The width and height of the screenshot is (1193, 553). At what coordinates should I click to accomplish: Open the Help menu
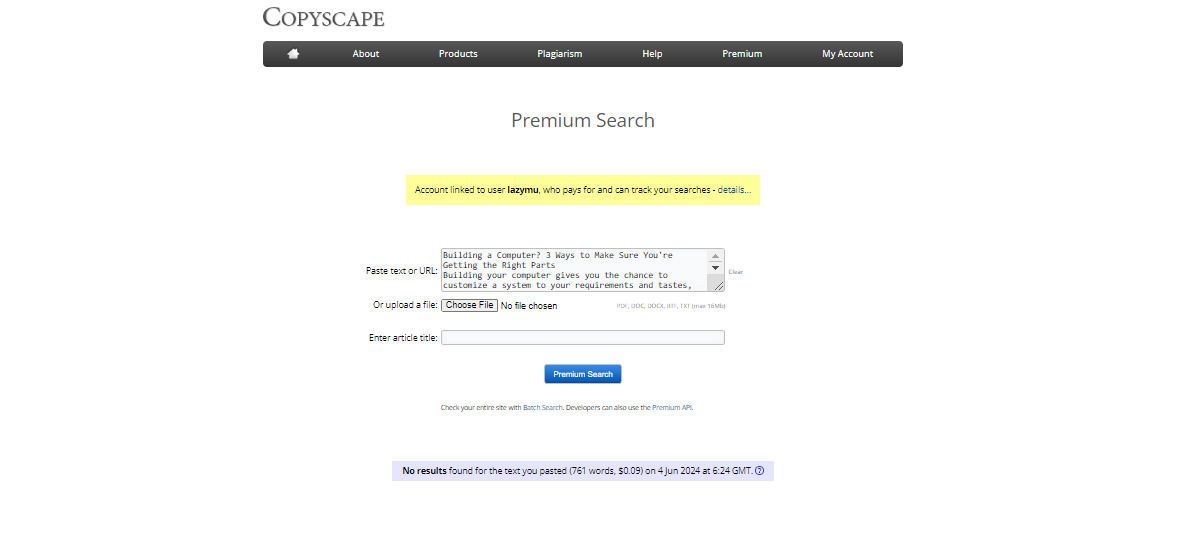652,54
